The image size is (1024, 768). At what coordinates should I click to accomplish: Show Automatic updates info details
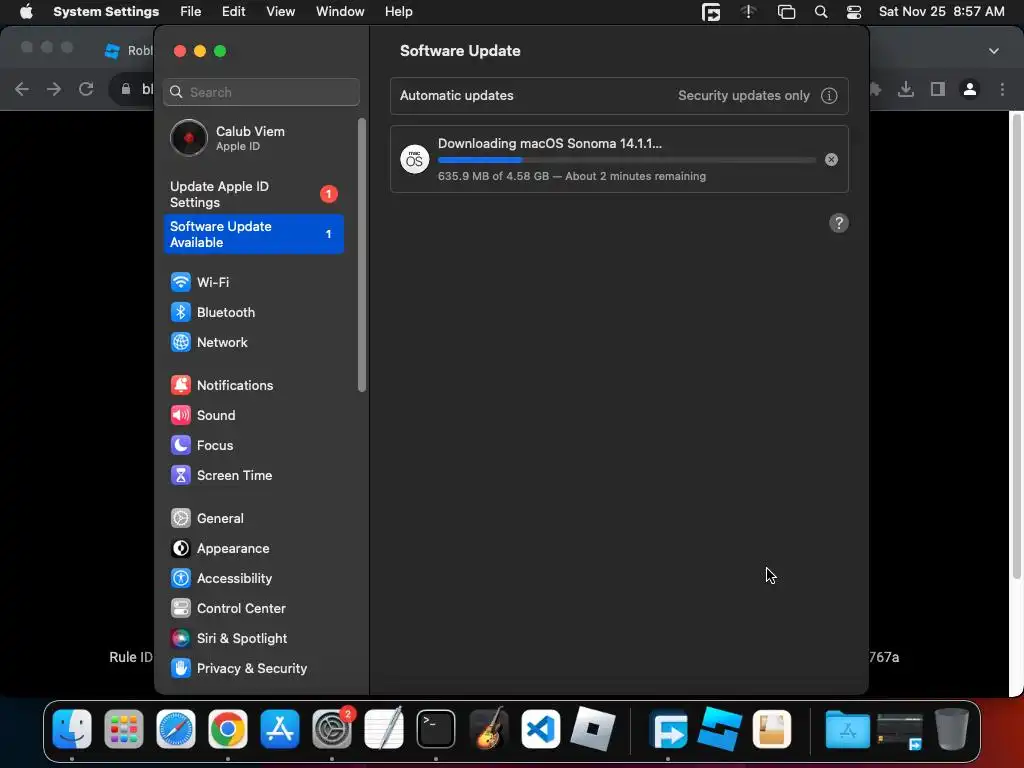(829, 96)
